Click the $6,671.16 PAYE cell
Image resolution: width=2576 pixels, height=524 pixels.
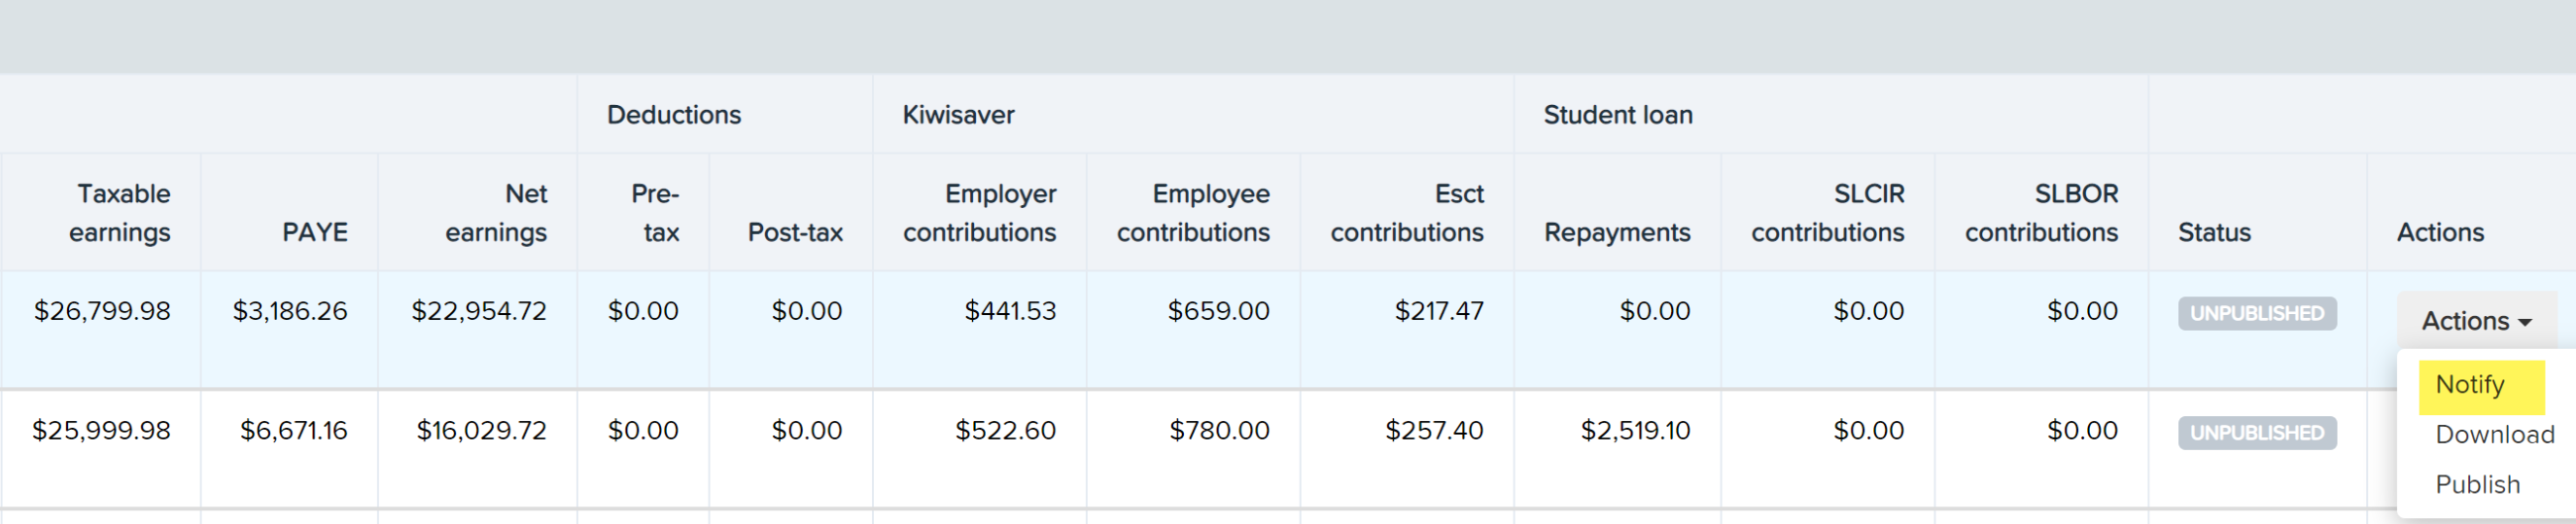[x=293, y=431]
